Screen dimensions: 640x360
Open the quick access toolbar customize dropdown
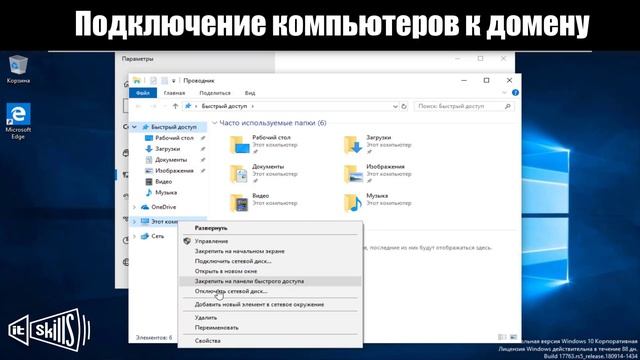pos(173,81)
